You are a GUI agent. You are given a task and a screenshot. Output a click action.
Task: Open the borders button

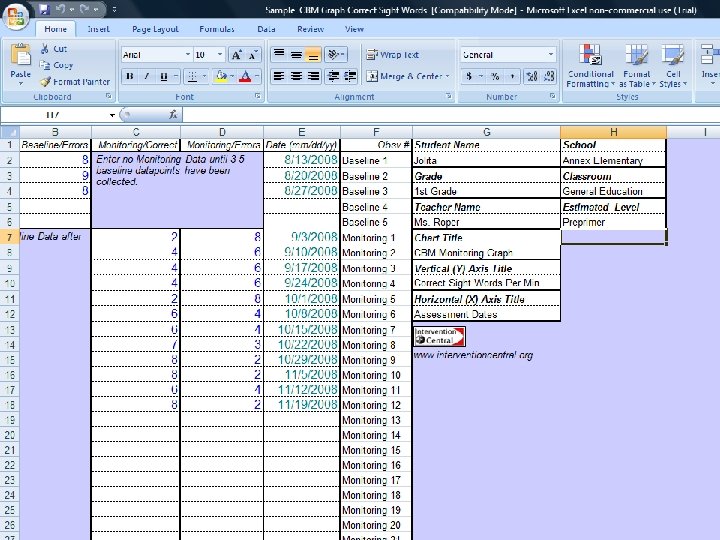click(192, 77)
